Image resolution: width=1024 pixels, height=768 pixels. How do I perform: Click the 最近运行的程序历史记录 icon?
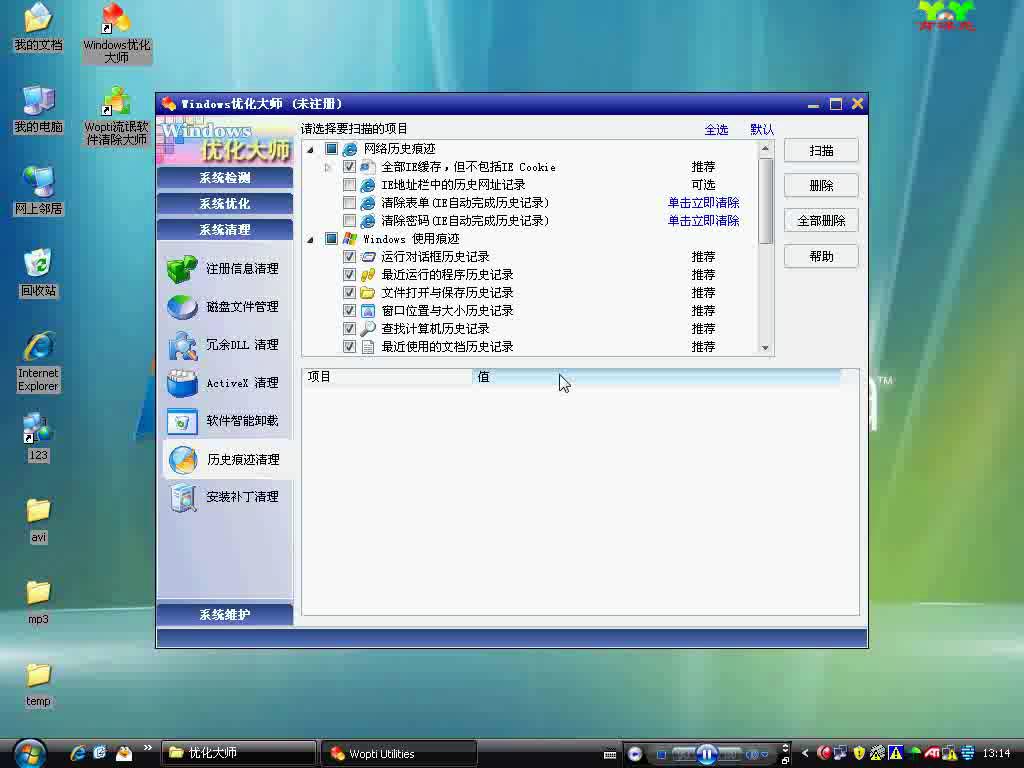click(368, 275)
